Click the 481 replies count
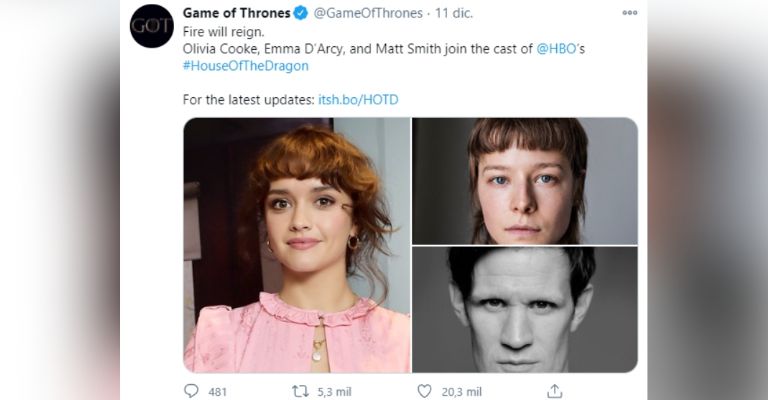Screen dimensions: 768x400 217,391
